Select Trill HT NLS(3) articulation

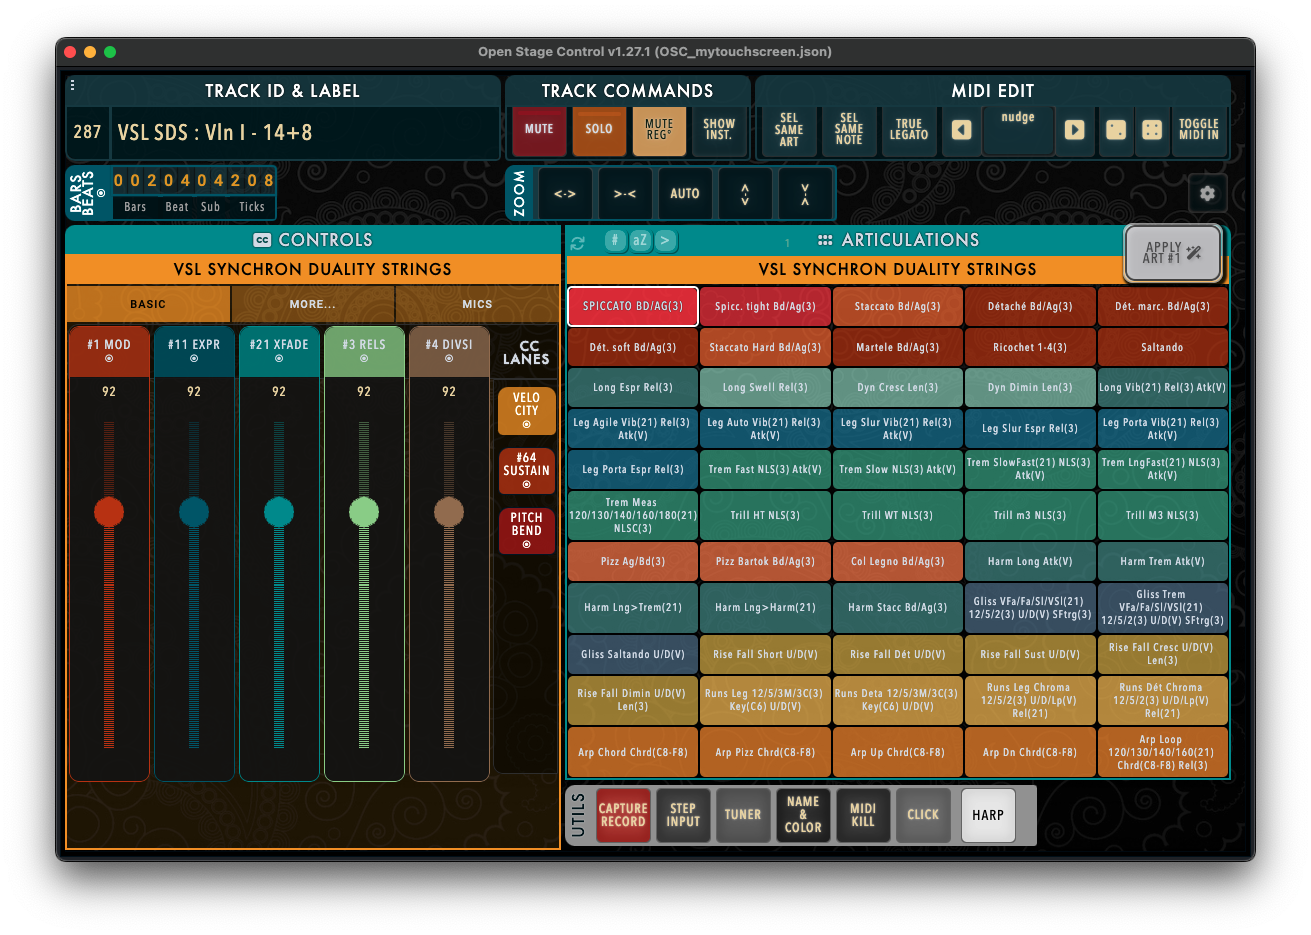coord(765,515)
